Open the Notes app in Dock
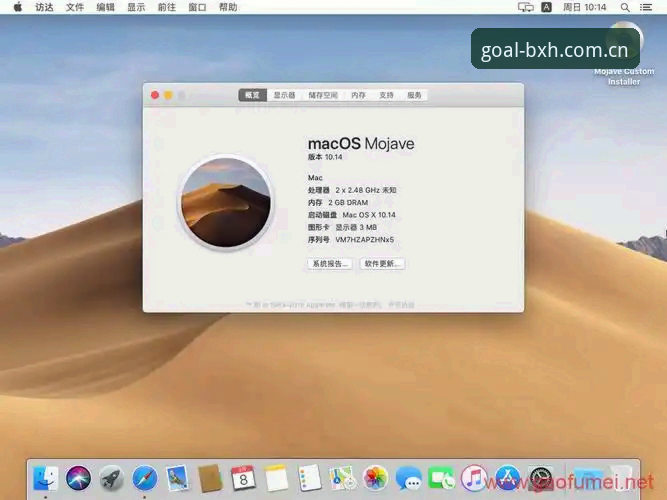 tap(276, 478)
